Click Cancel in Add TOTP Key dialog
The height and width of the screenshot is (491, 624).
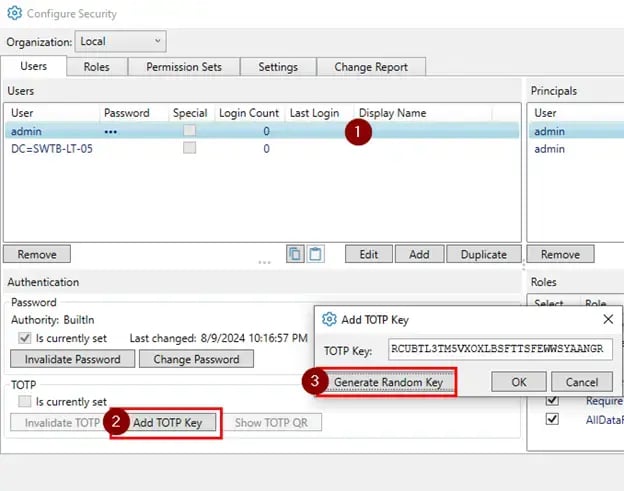click(582, 382)
